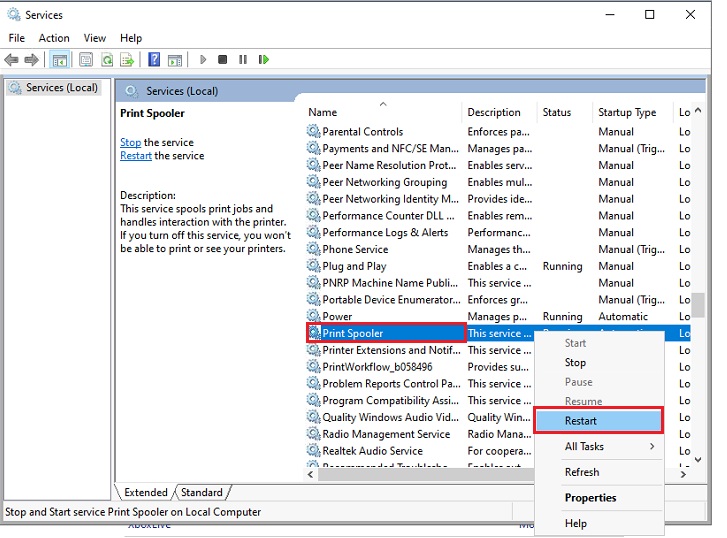Select Quality Windows Audio Vid... row
This screenshot has height=538, width=727.
[498, 417]
